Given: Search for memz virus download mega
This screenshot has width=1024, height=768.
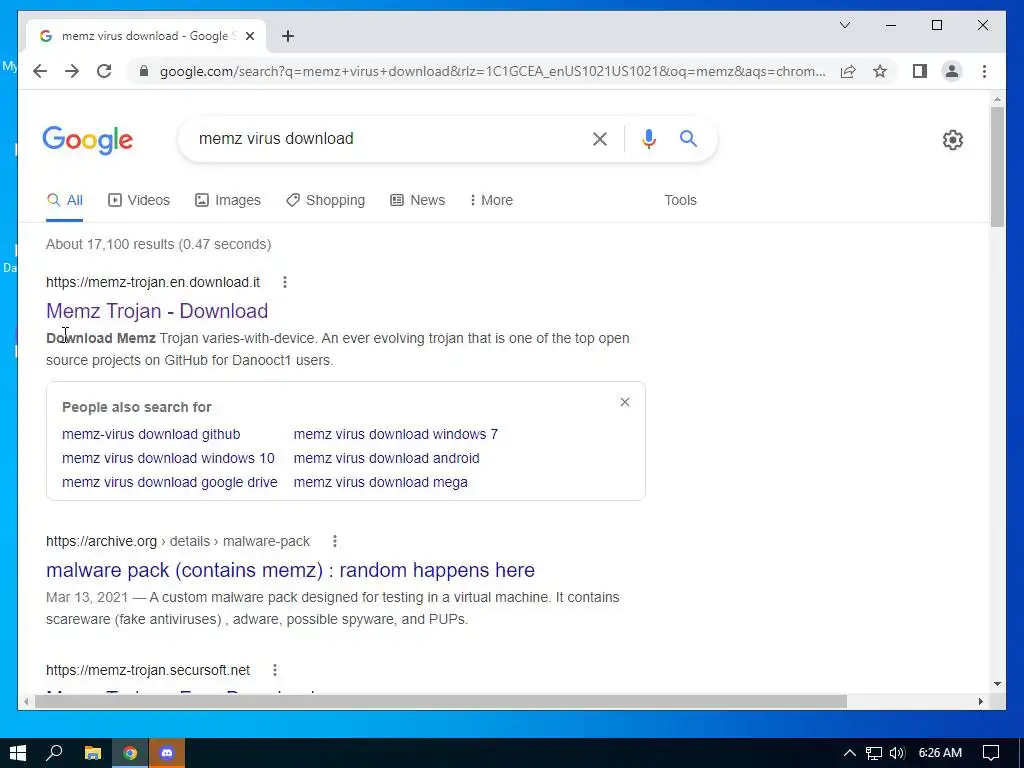Looking at the screenshot, I should pos(381,483).
